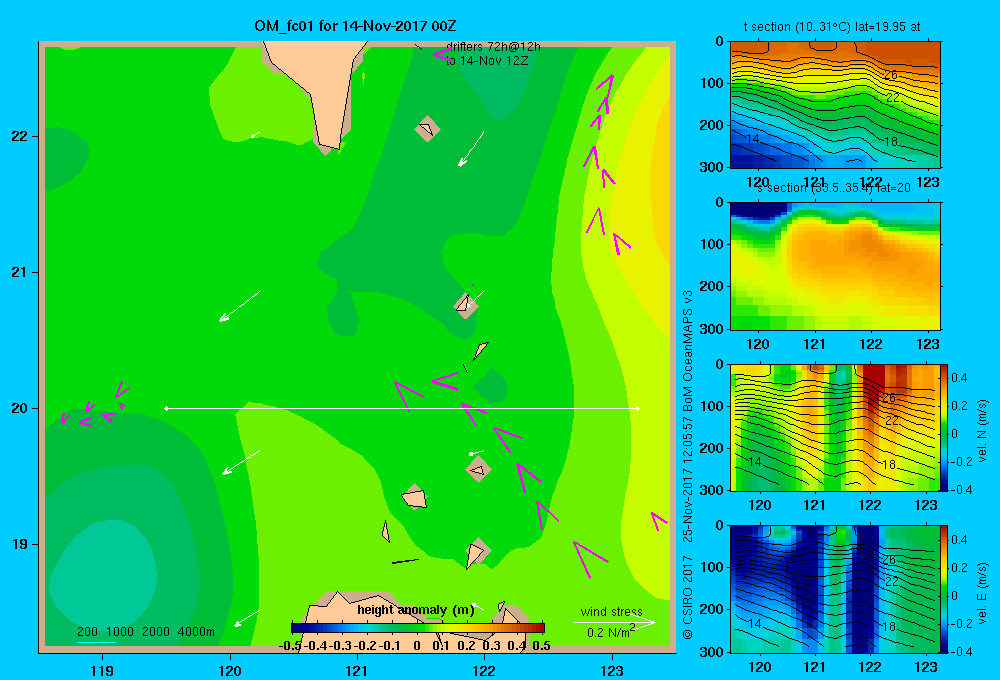Click the white wind arrow near 120E, 20.7N

[240, 306]
